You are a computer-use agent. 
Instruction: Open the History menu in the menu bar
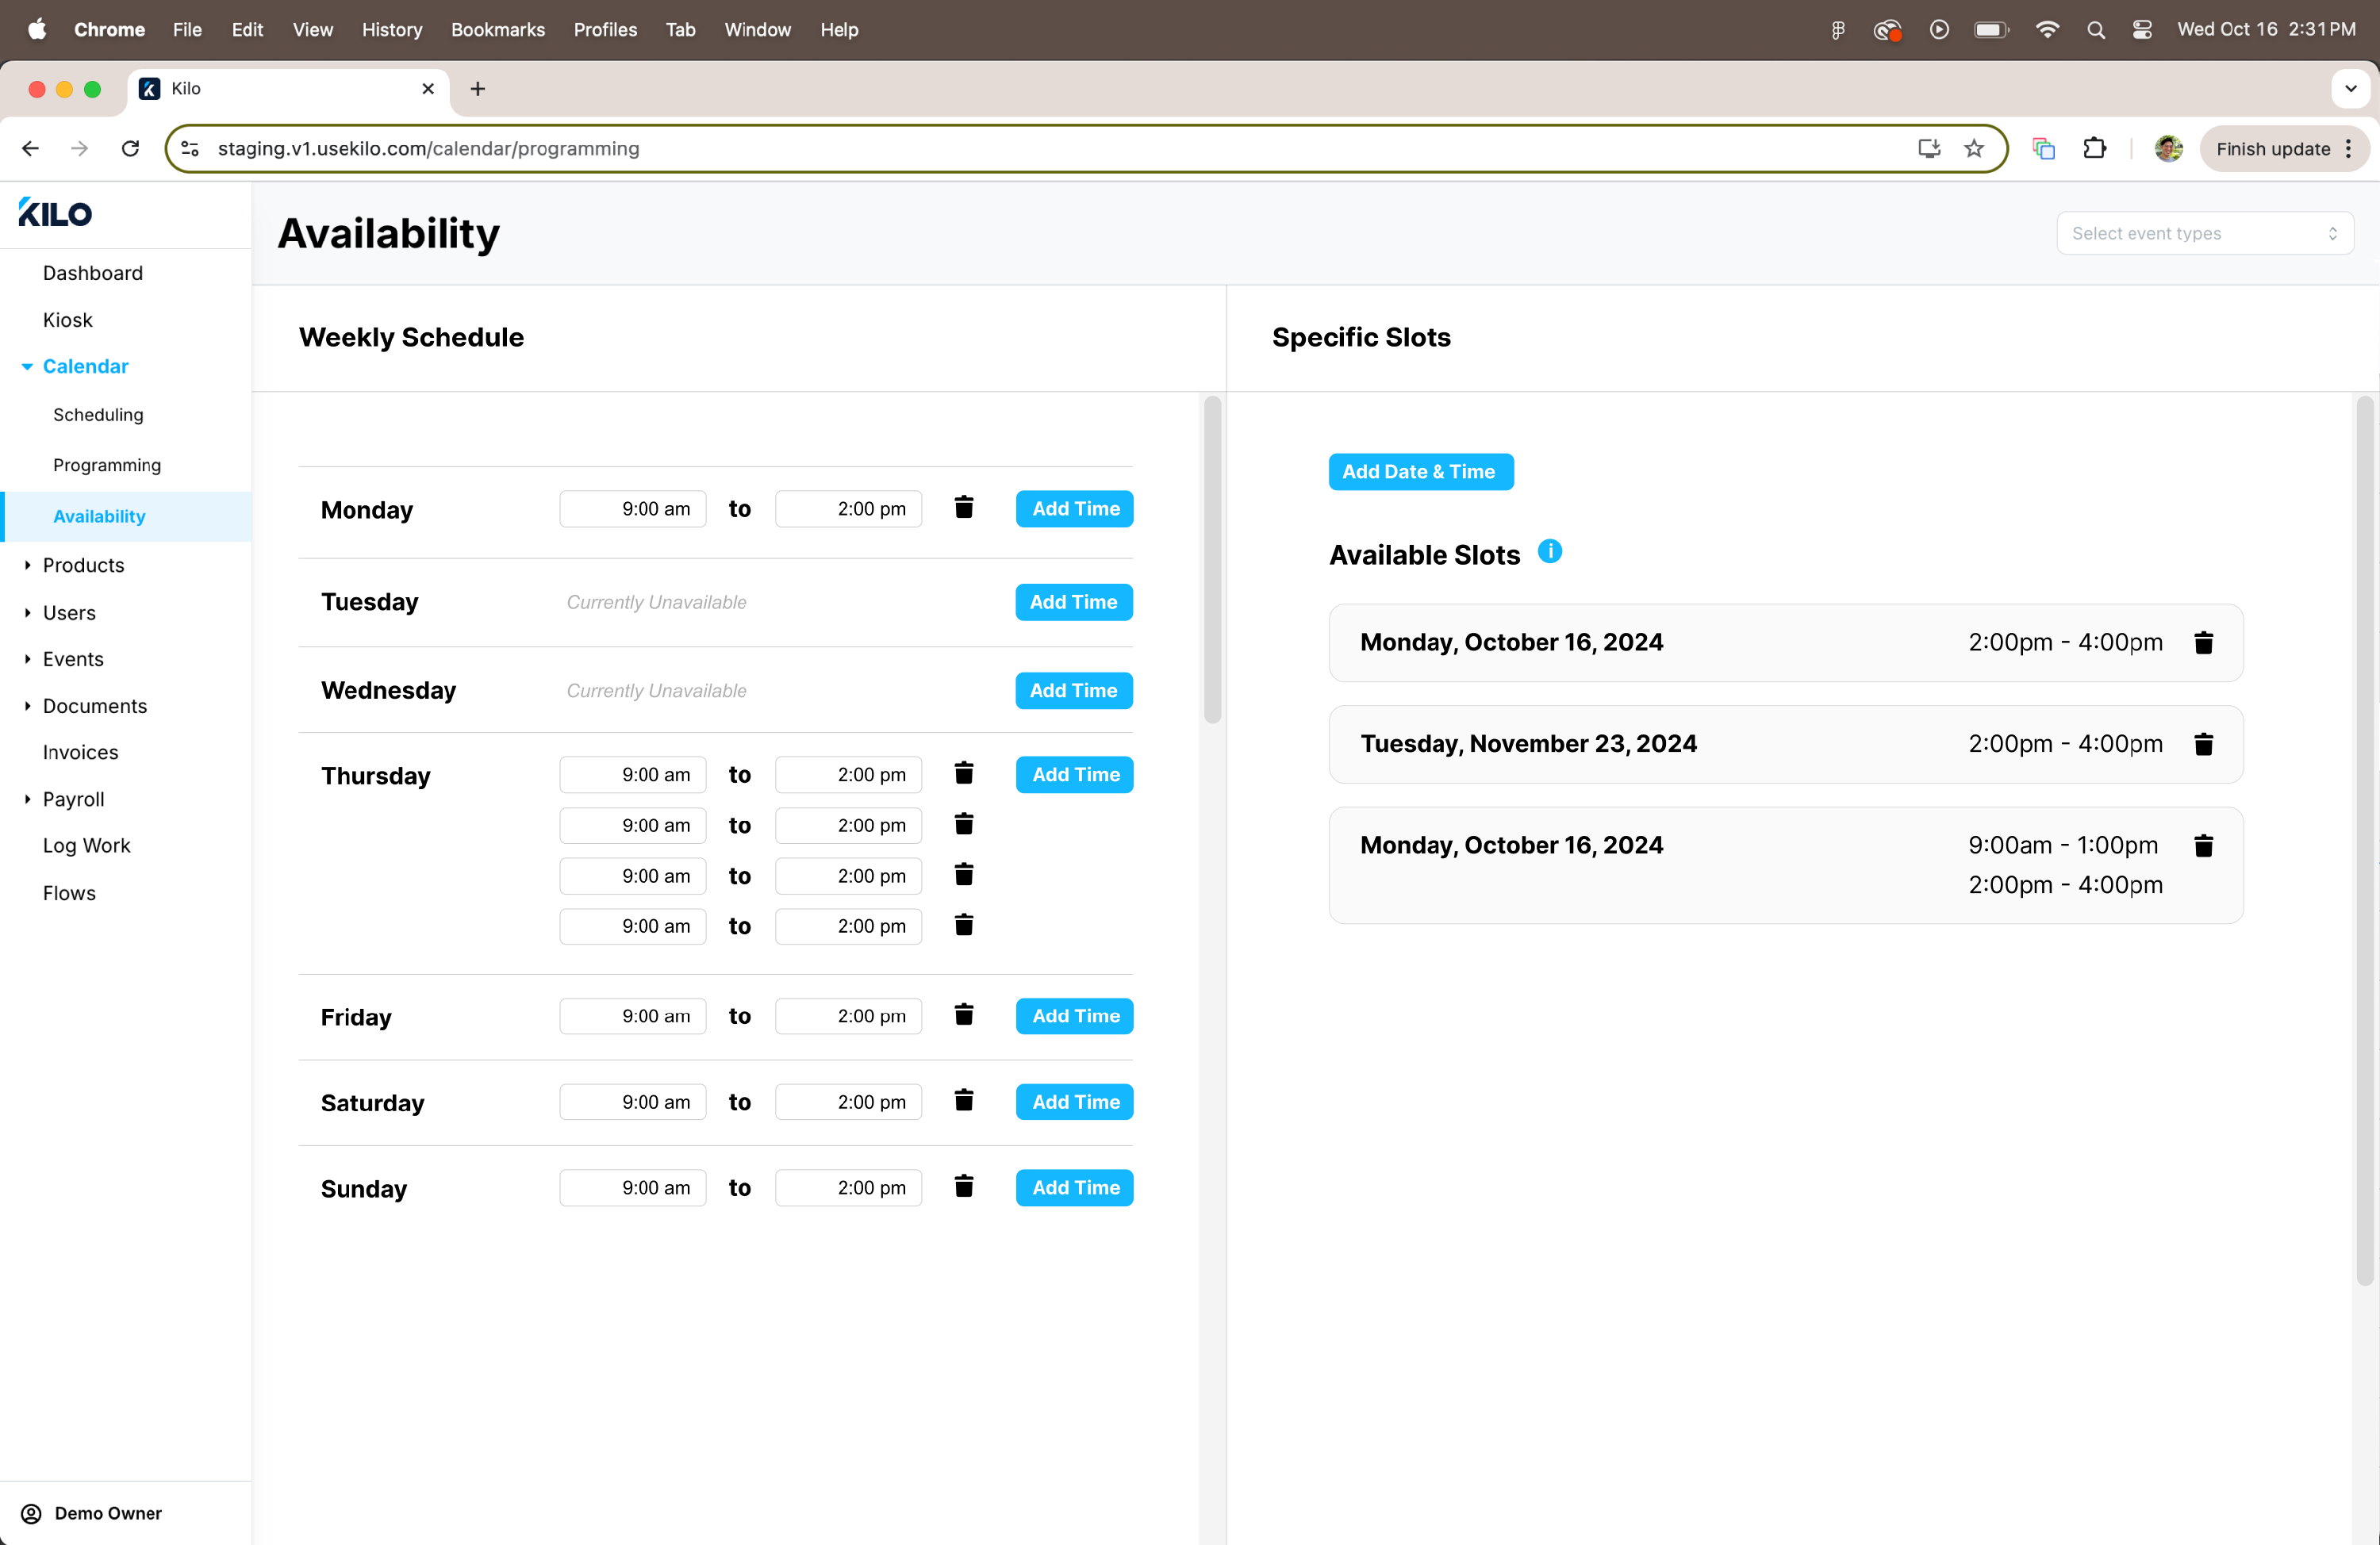point(391,30)
